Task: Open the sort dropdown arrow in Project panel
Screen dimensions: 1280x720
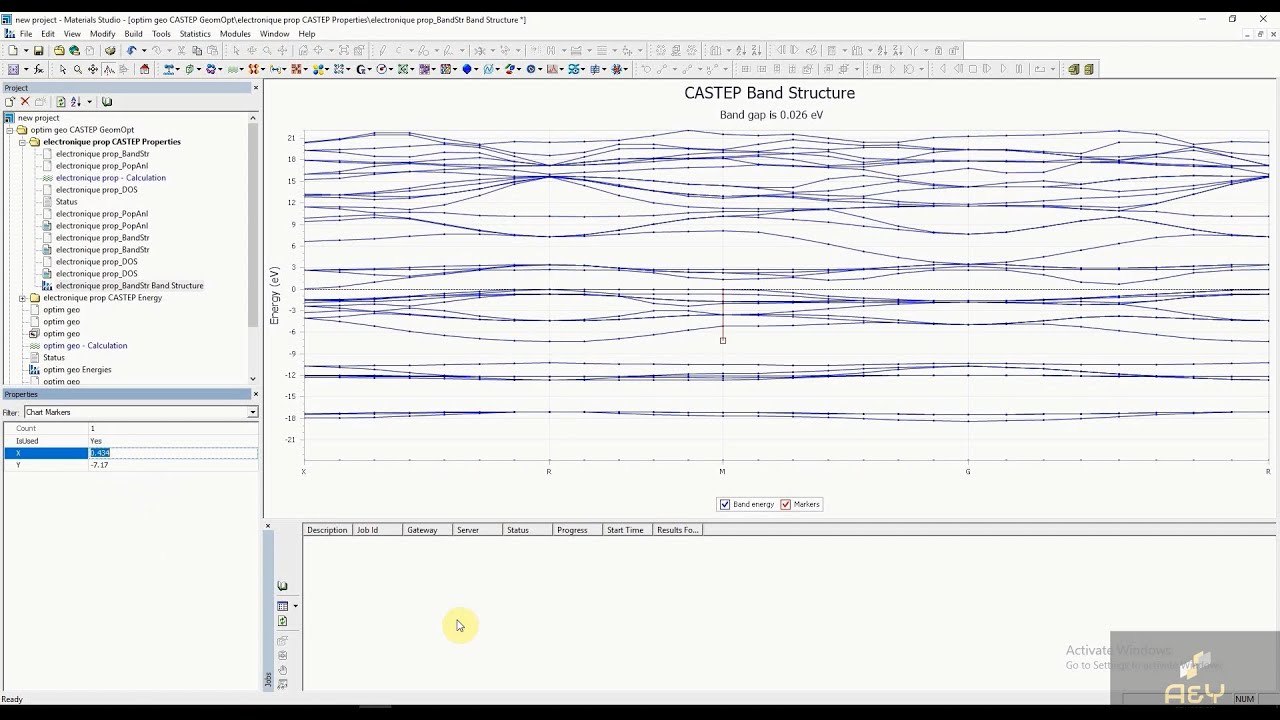Action: pyautogui.click(x=89, y=102)
